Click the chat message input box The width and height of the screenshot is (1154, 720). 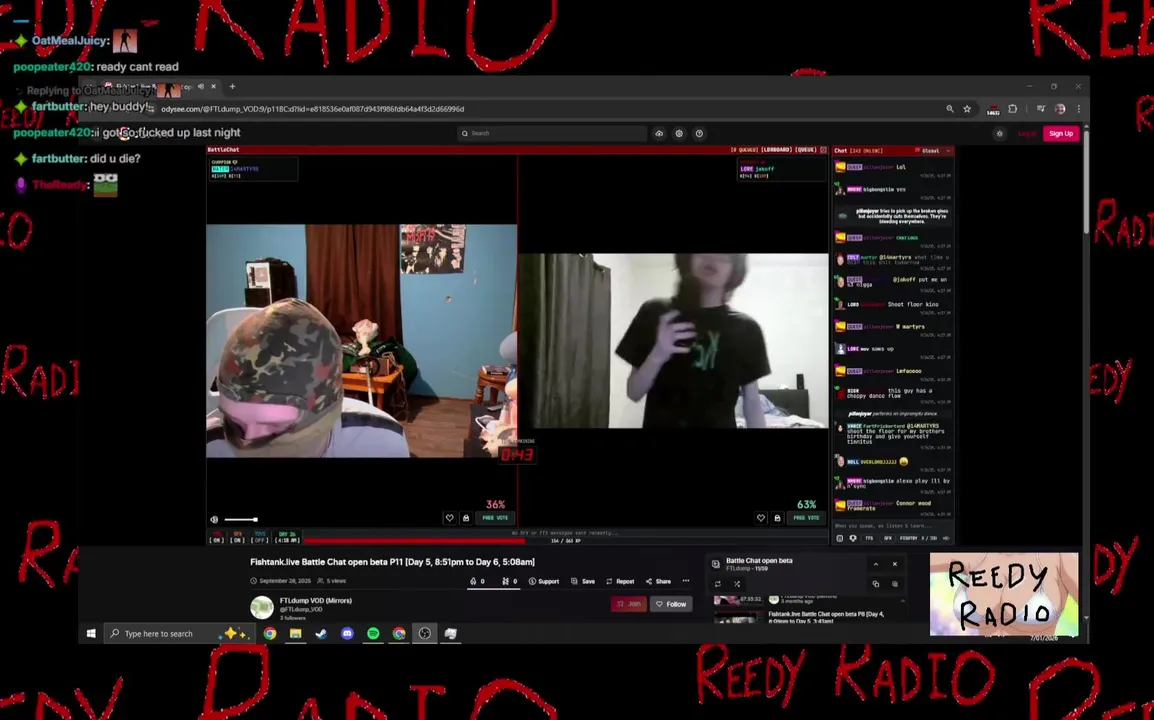(893, 526)
